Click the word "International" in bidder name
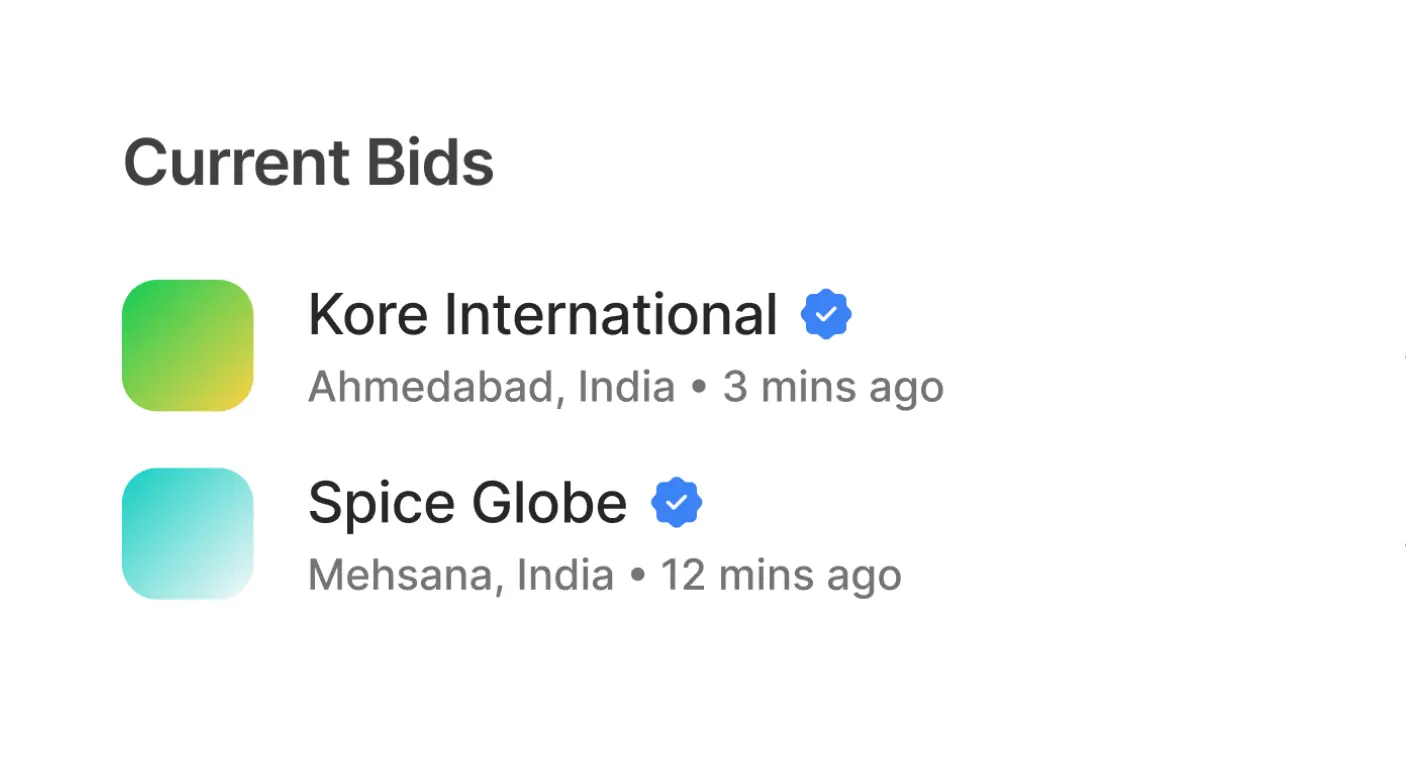This screenshot has height=765, width=1406. [x=610, y=314]
